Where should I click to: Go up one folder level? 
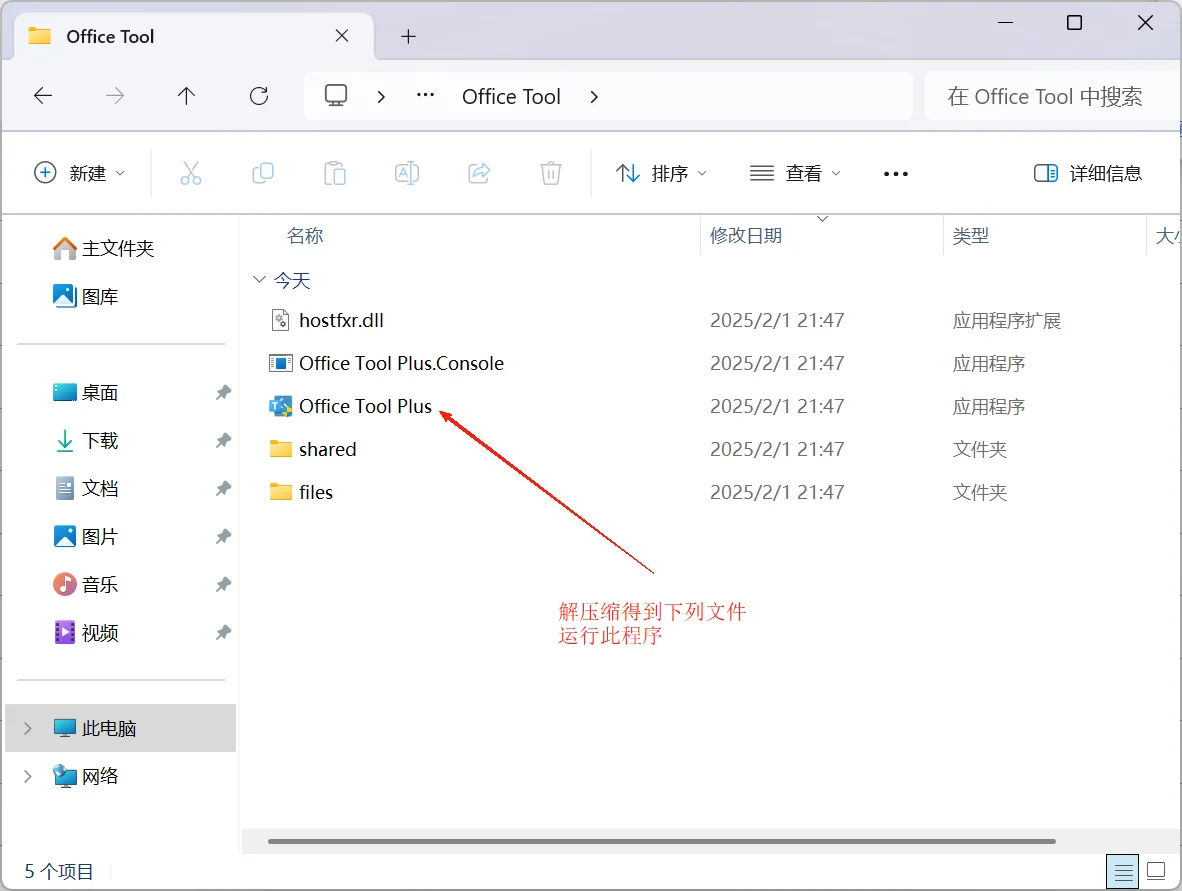[x=186, y=95]
